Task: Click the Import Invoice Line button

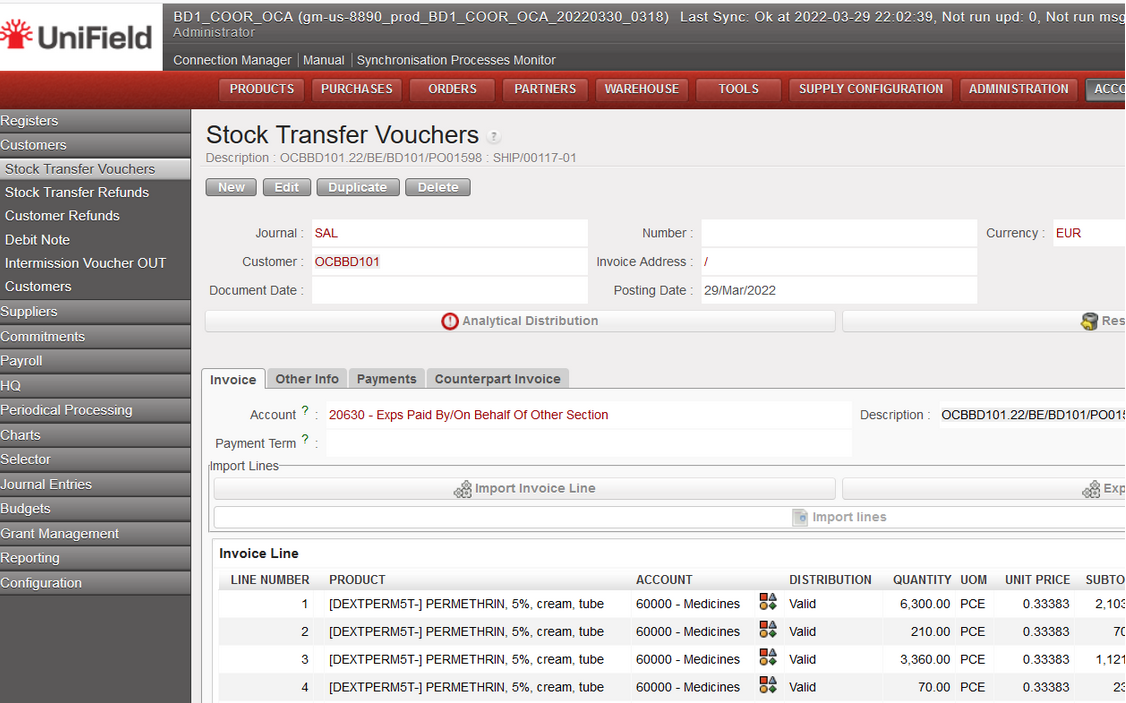Action: tap(524, 489)
